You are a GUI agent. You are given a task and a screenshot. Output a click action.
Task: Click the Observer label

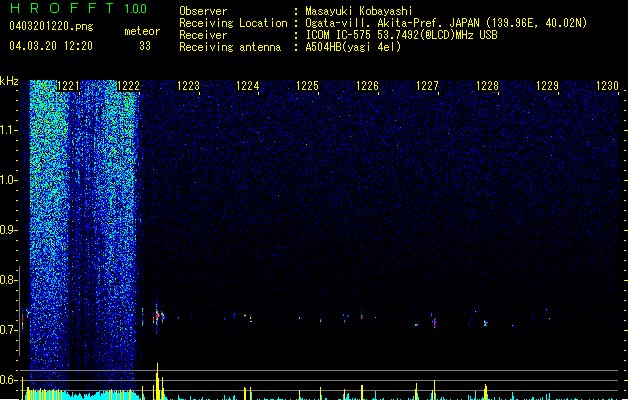pos(203,11)
